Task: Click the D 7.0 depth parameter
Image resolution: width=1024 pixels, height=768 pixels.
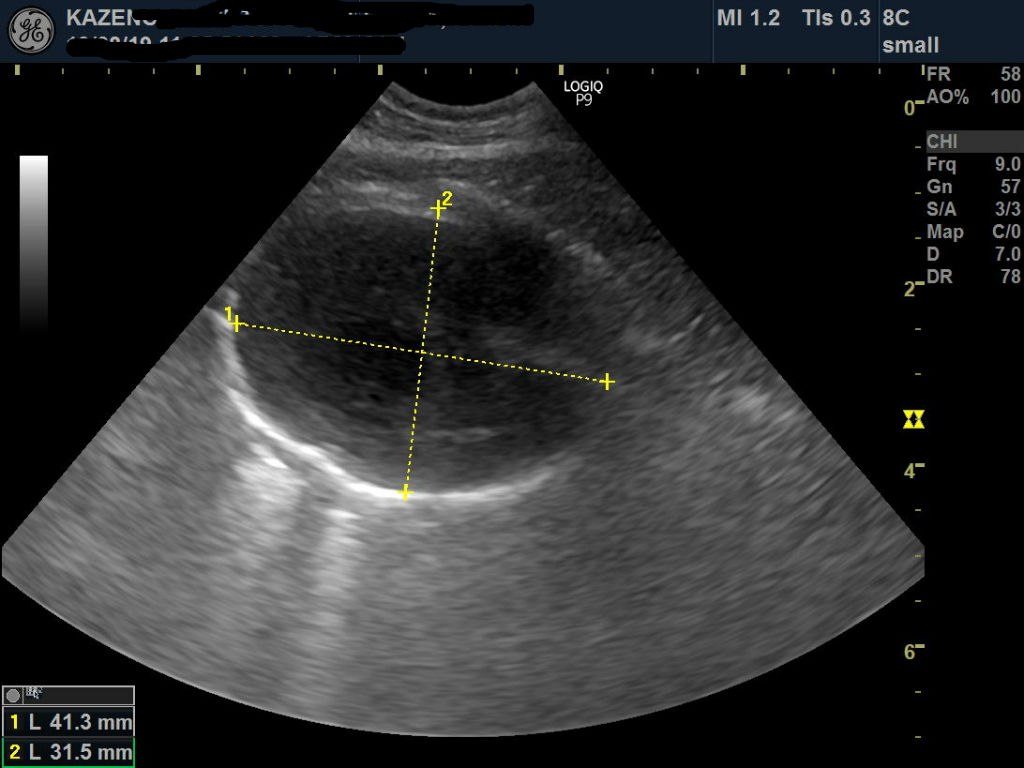Action: [x=973, y=254]
